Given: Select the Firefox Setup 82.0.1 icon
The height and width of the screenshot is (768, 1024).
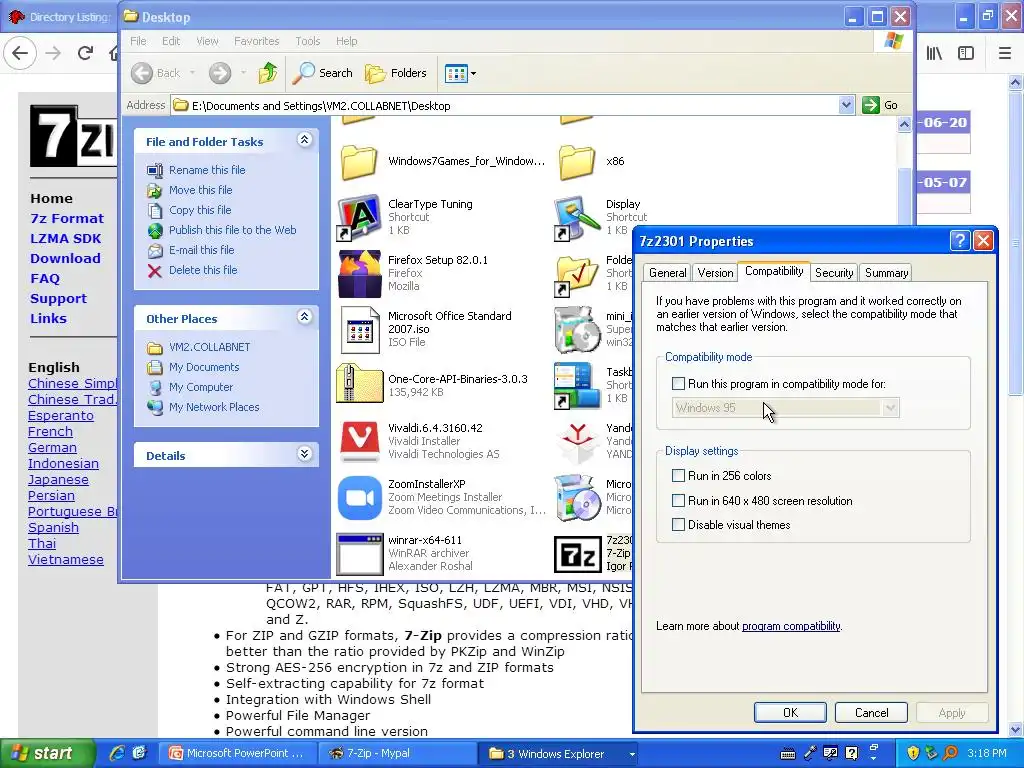Looking at the screenshot, I should tap(359, 273).
